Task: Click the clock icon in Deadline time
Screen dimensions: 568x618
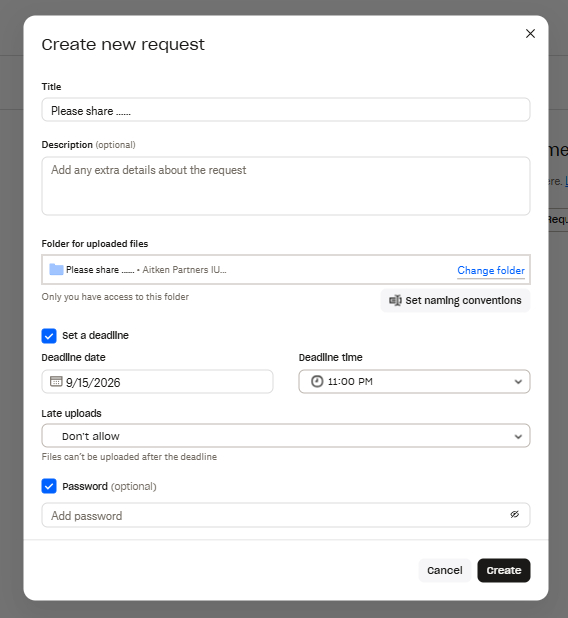Action: 317,382
